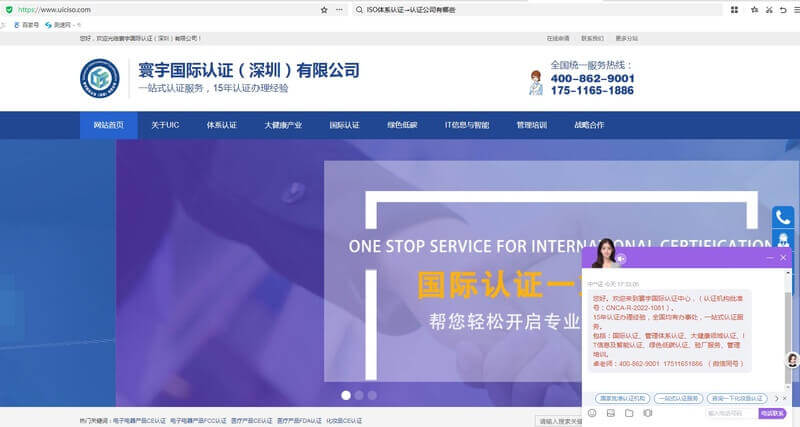Bookmark this page with the star icon
800x427 pixels.
click(x=324, y=10)
